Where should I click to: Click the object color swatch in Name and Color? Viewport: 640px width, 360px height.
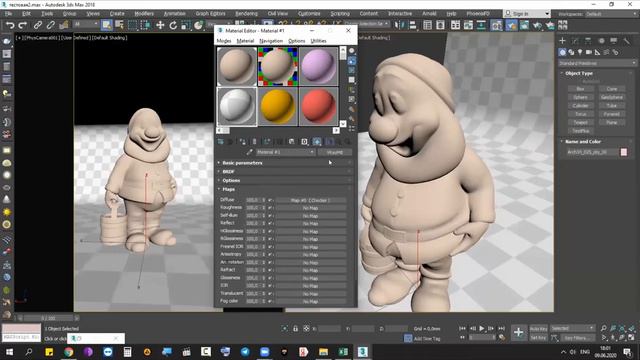coord(624,152)
